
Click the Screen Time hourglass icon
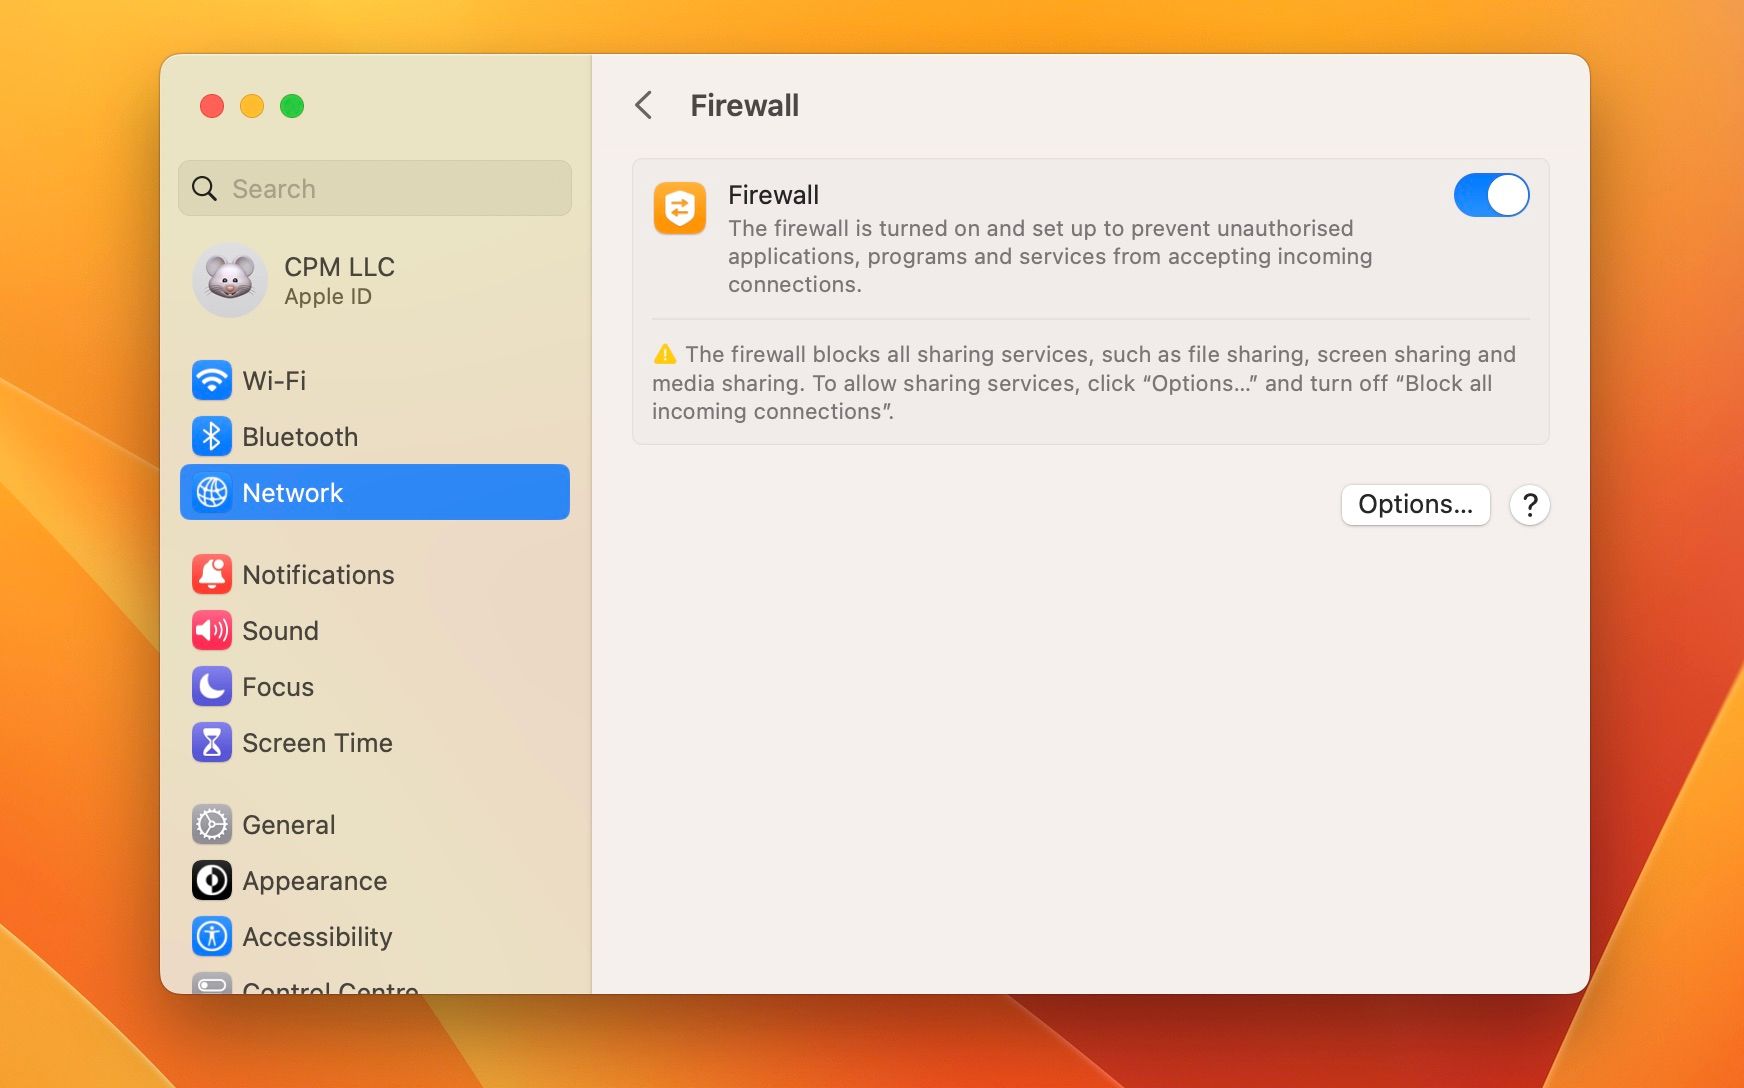(x=212, y=743)
